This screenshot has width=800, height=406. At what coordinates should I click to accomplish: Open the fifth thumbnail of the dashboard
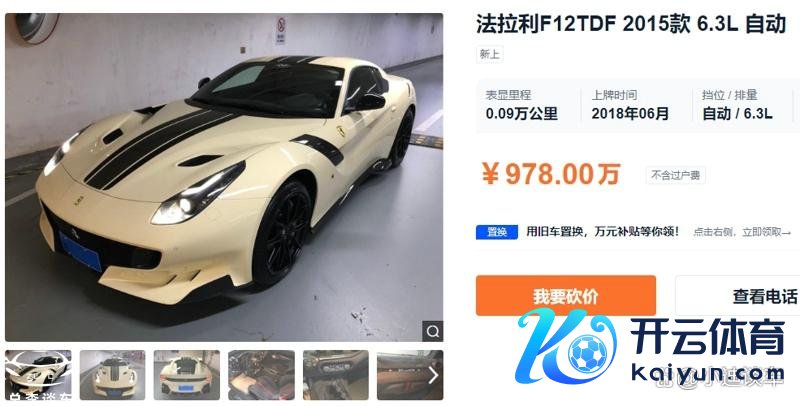[336, 375]
